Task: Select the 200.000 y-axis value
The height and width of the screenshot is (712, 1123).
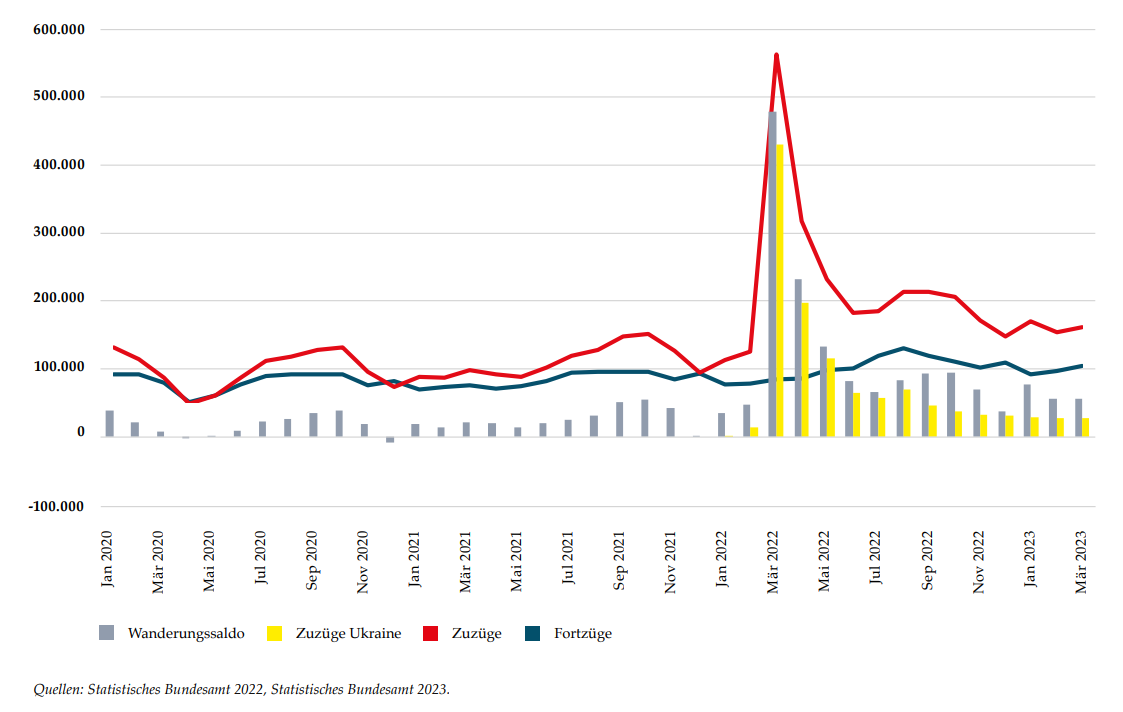Action: pos(59,299)
